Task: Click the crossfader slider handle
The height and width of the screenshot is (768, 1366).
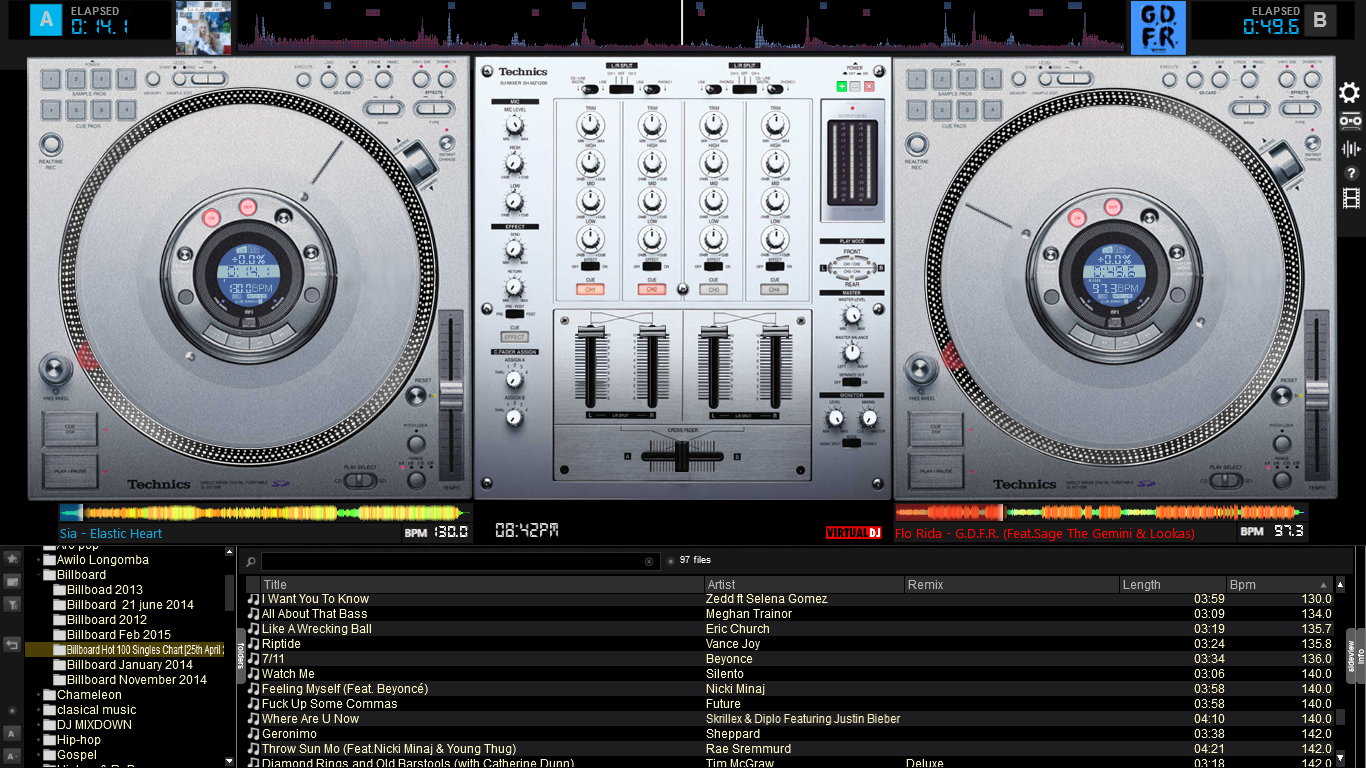Action: point(683,457)
